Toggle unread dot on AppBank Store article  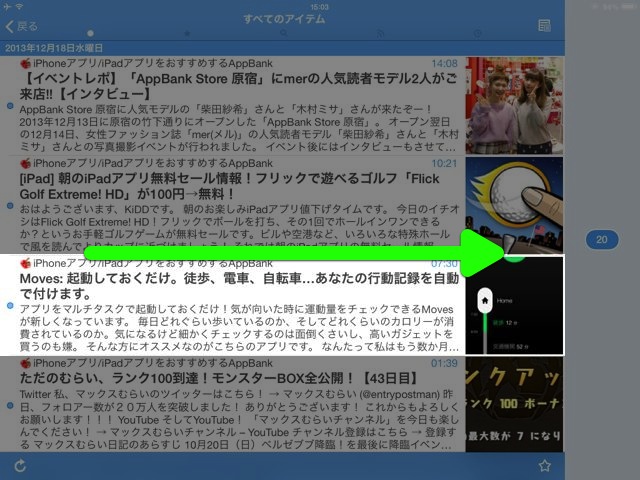pos(10,106)
